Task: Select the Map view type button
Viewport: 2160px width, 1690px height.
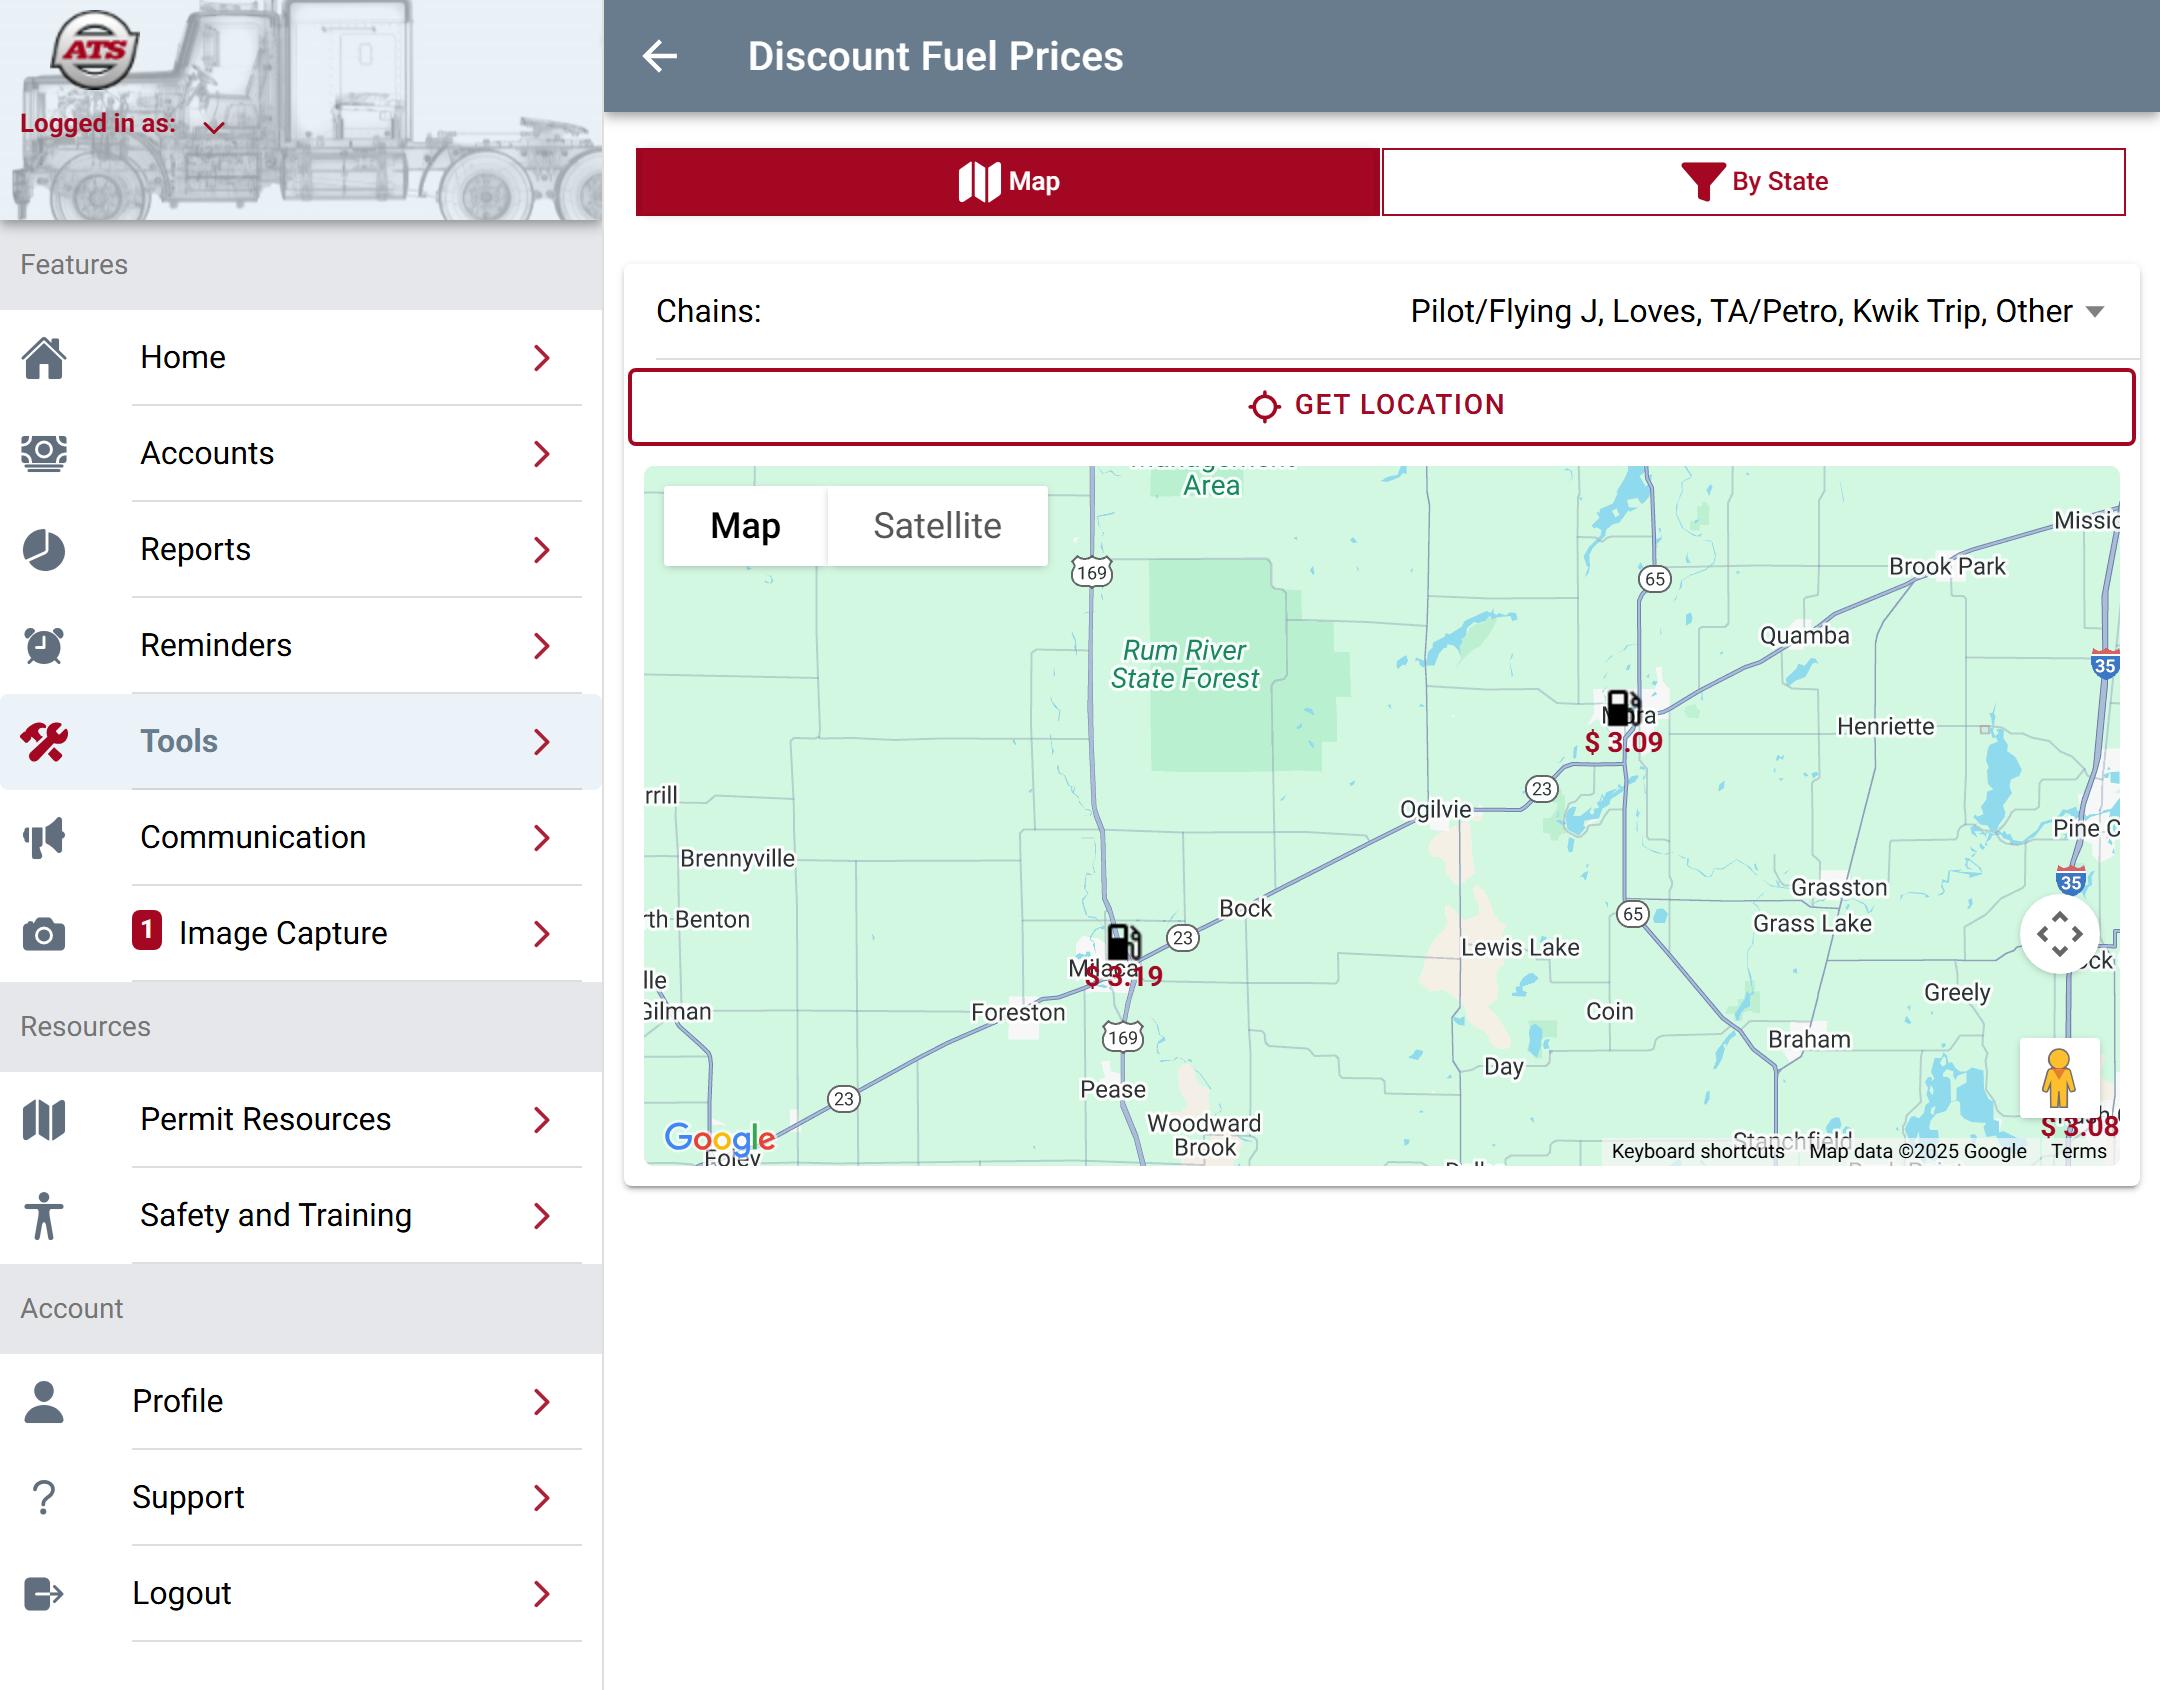Action: (x=745, y=526)
